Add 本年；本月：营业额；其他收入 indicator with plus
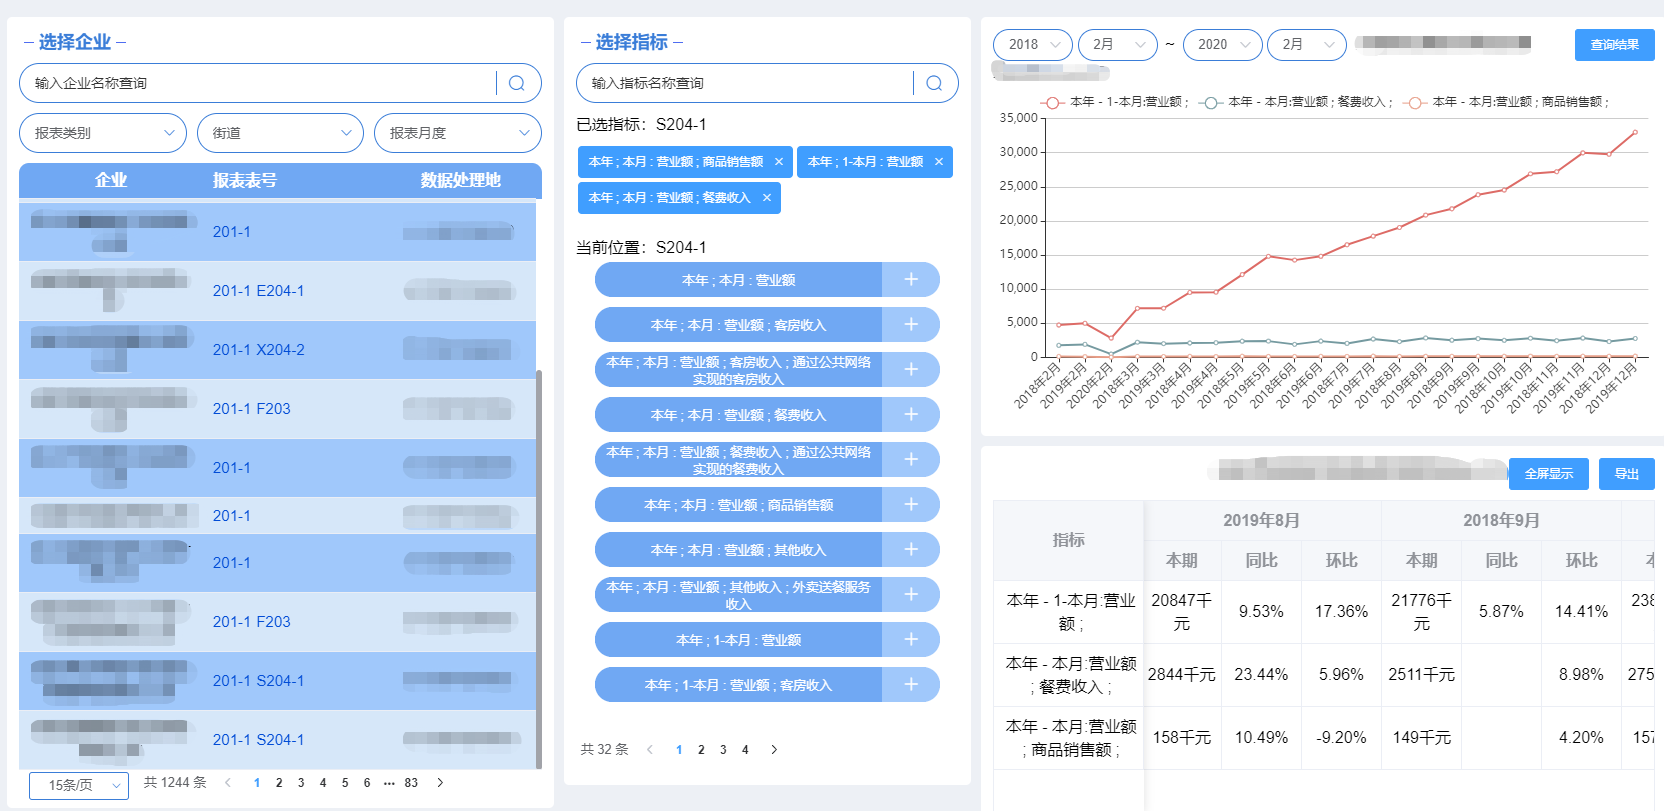The width and height of the screenshot is (1664, 811). click(x=910, y=550)
